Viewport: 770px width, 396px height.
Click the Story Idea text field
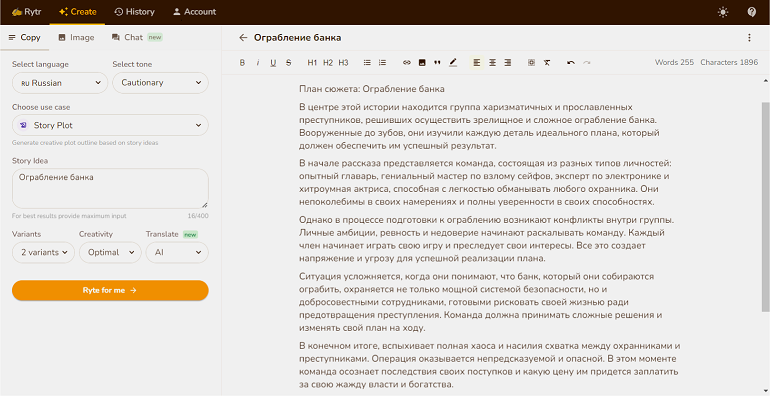[110, 189]
